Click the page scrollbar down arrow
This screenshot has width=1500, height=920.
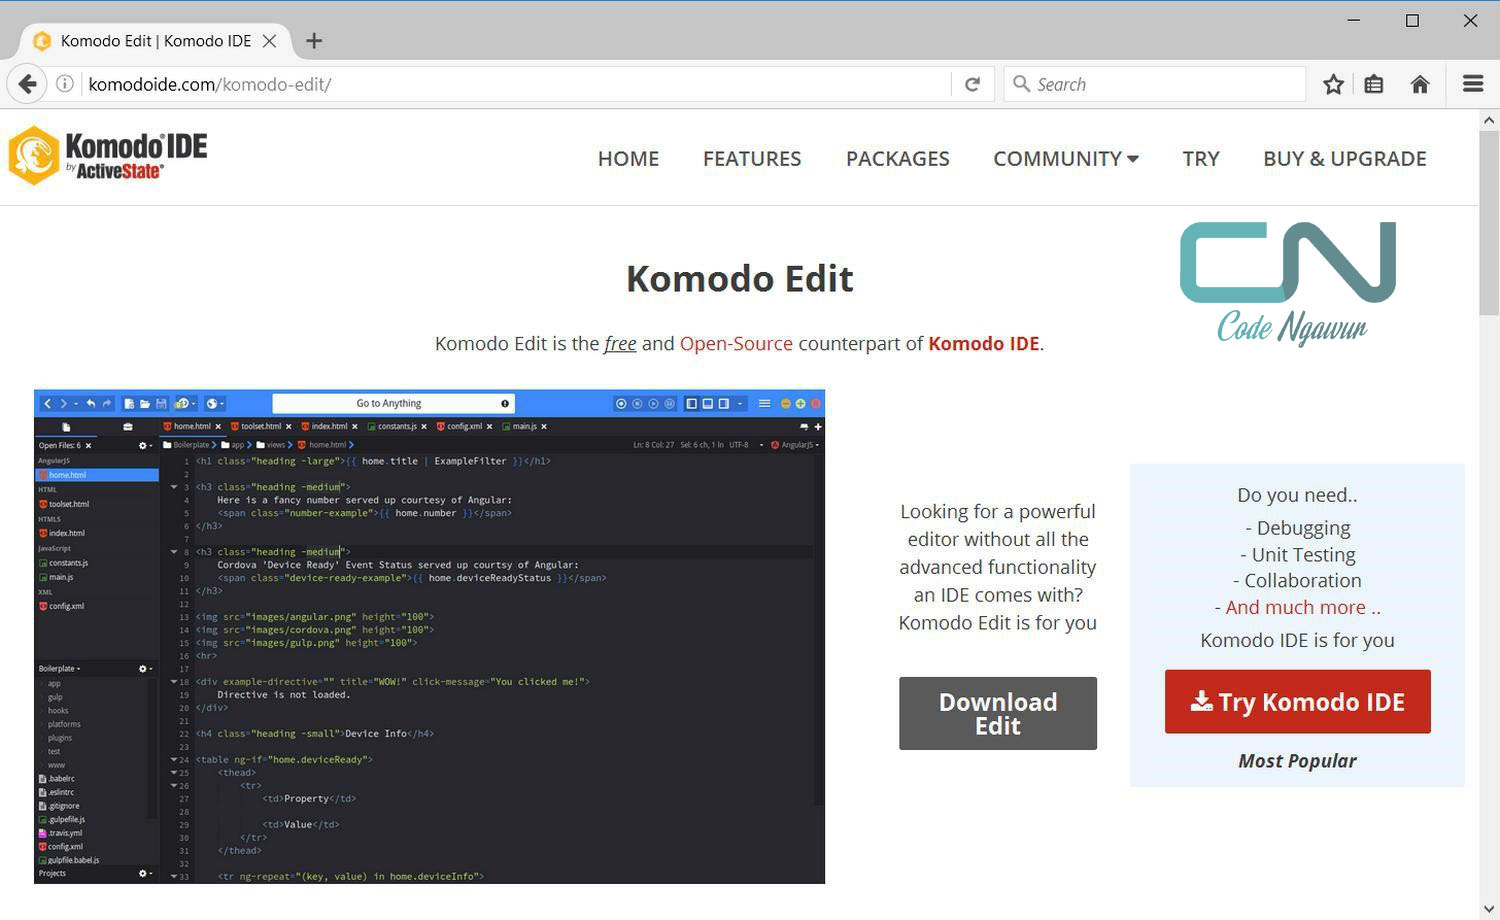tap(1489, 910)
